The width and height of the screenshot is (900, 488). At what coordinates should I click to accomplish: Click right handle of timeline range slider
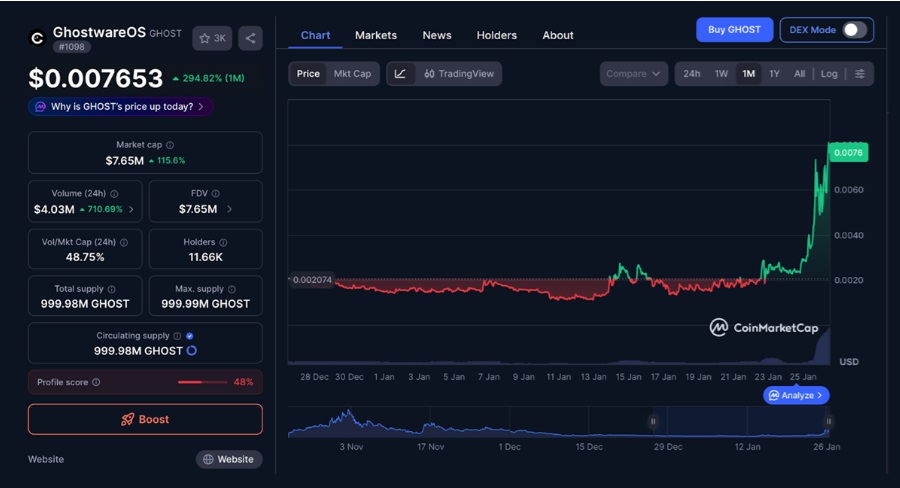coord(828,421)
